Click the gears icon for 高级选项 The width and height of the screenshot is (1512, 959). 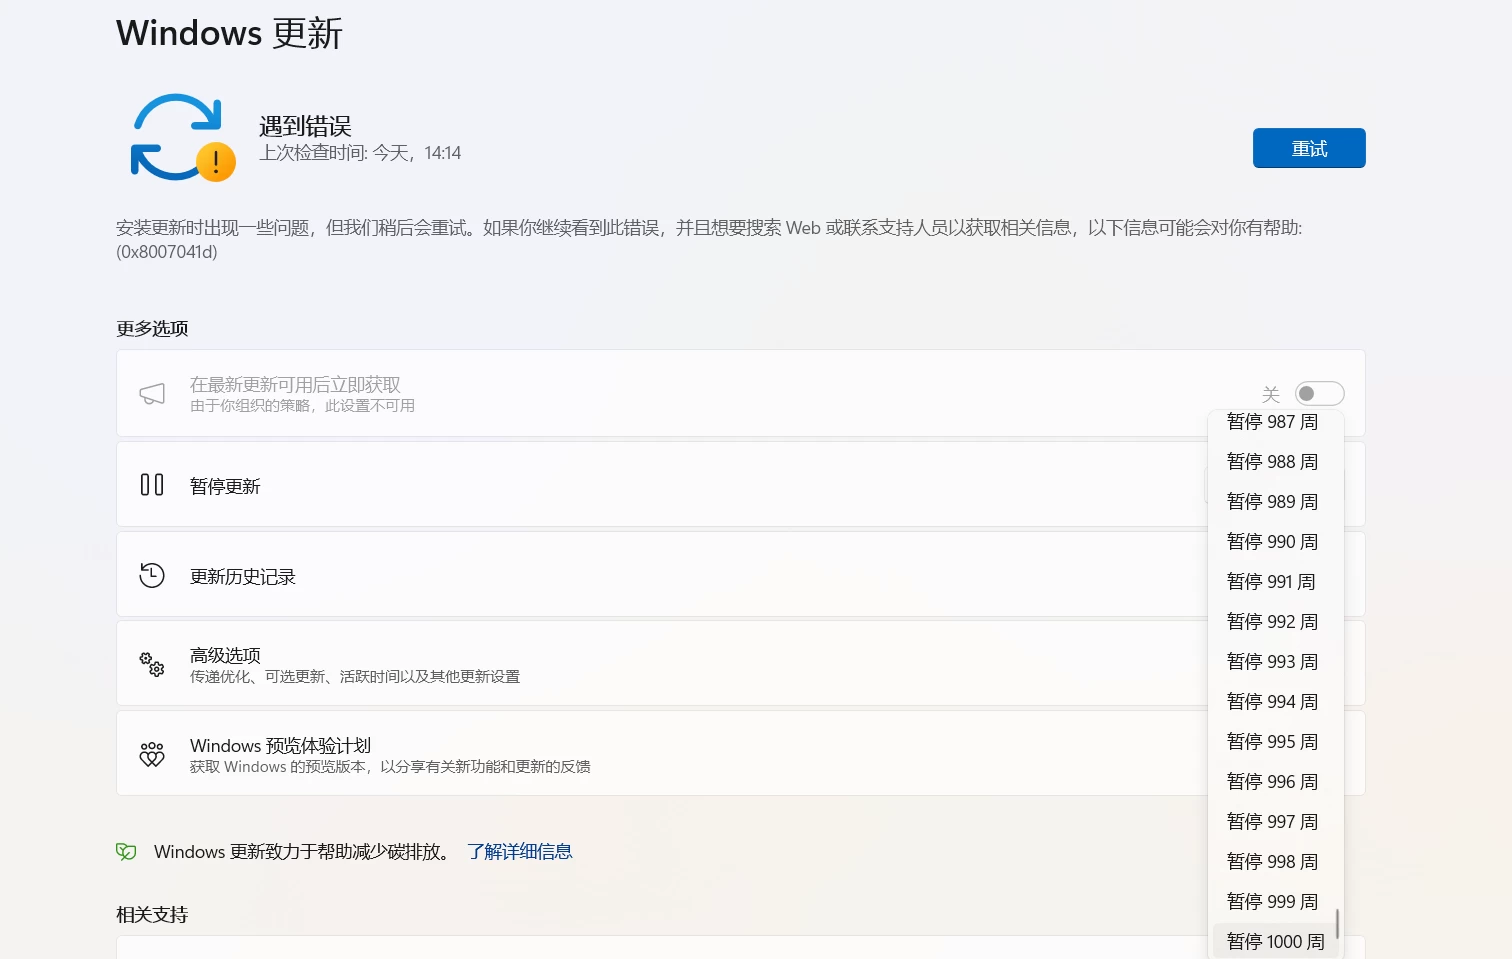(152, 664)
